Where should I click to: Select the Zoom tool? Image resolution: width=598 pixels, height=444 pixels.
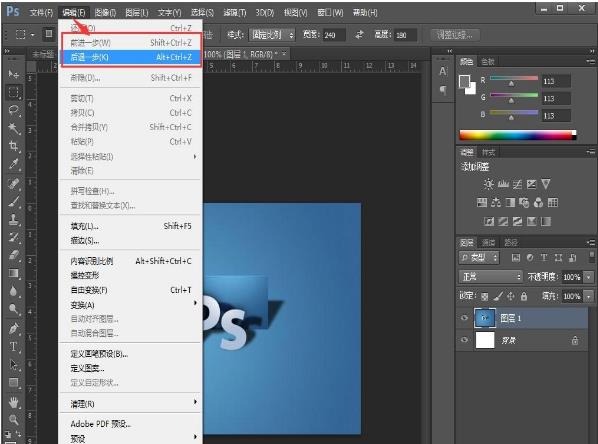point(14,420)
